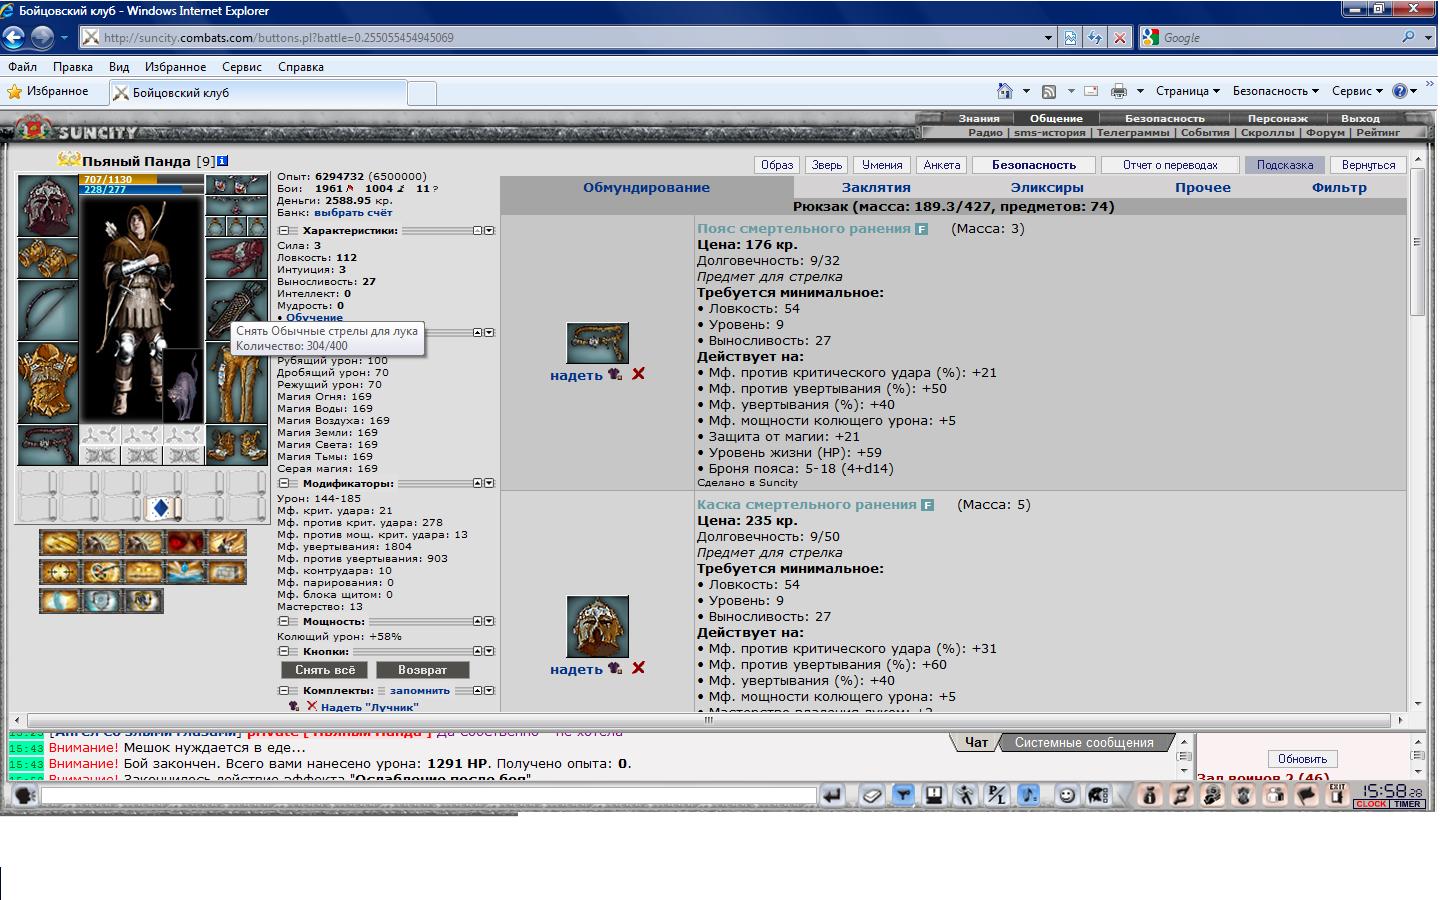The width and height of the screenshot is (1440, 900).
Task: Toggle the P/L transliteration icon in chat toolbar
Action: pos(997,796)
